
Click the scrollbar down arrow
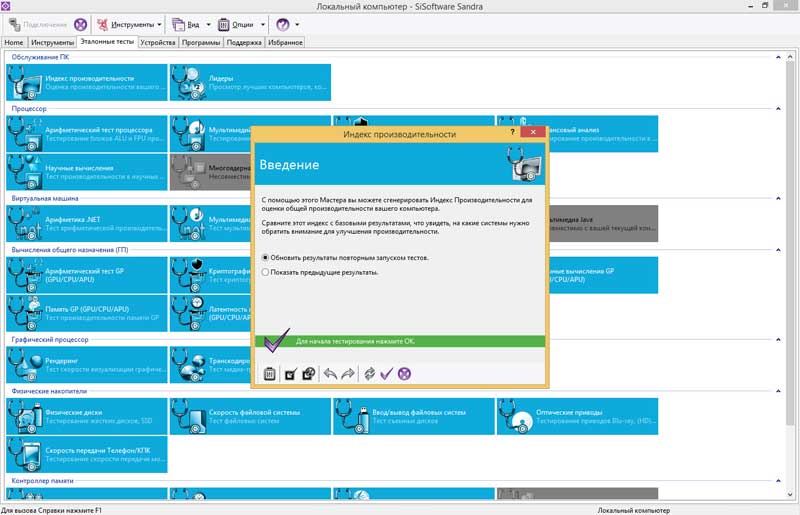[790, 495]
